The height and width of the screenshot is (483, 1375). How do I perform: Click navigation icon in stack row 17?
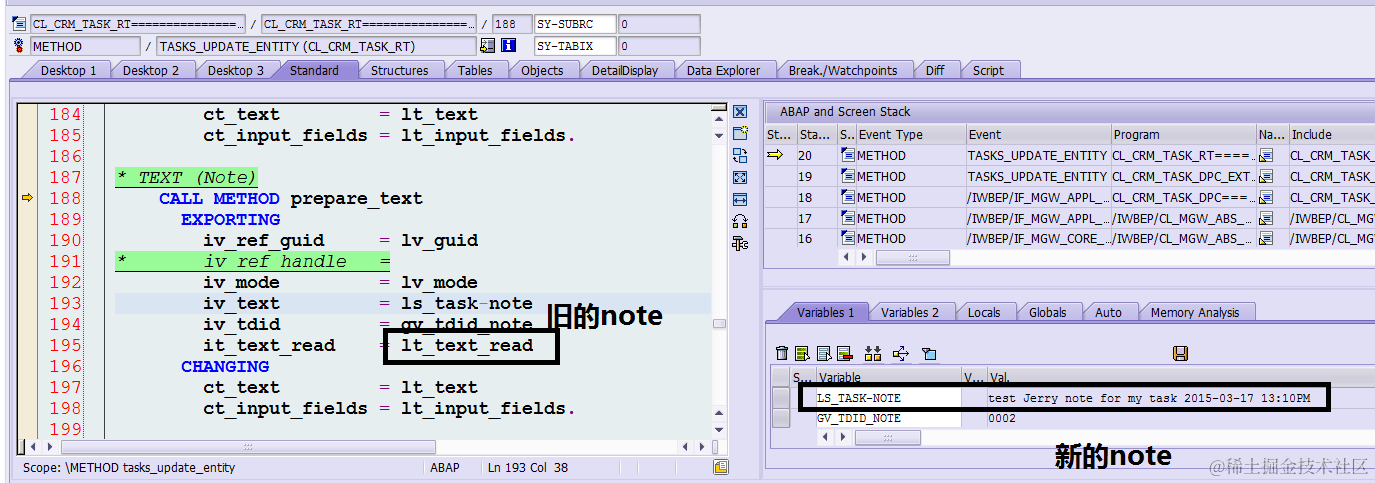[x=1267, y=218]
